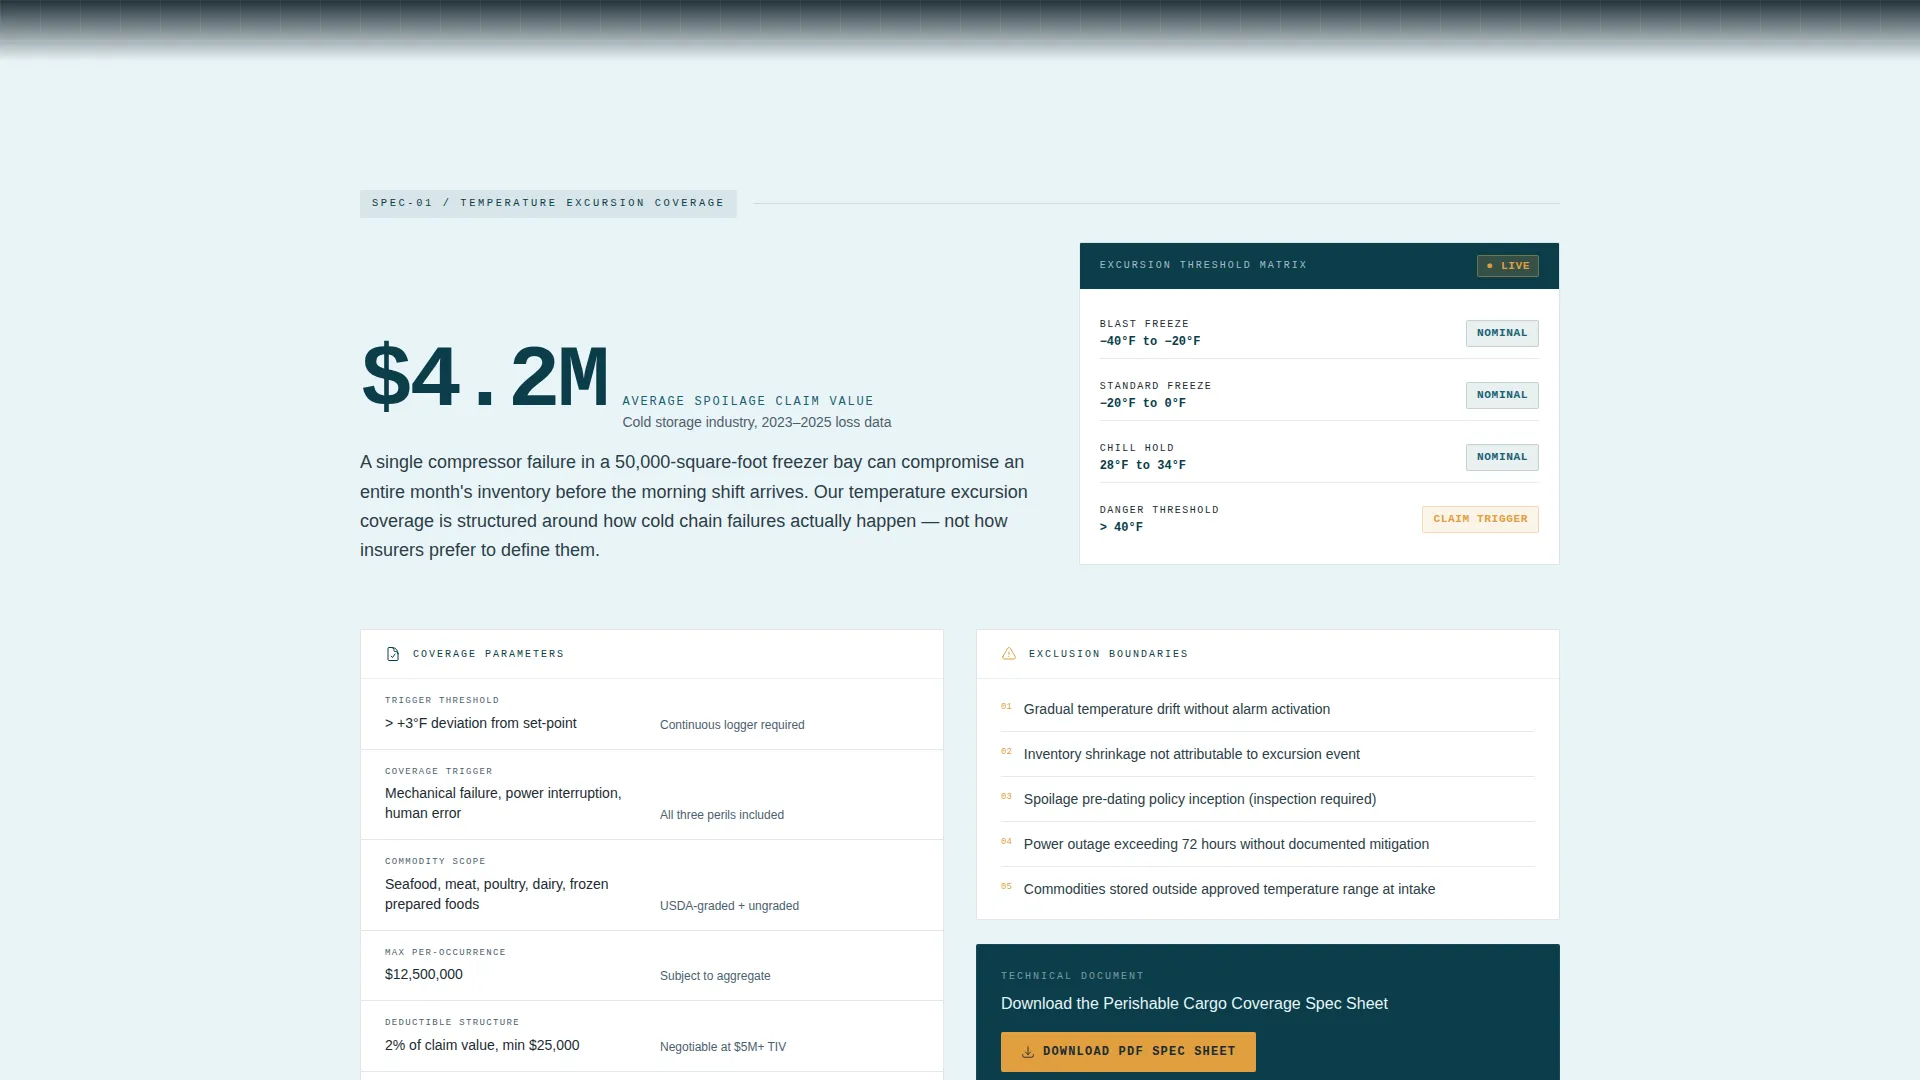Click 'USDA-graded + ungraded' note
This screenshot has height=1080, width=1920.
pos(729,906)
